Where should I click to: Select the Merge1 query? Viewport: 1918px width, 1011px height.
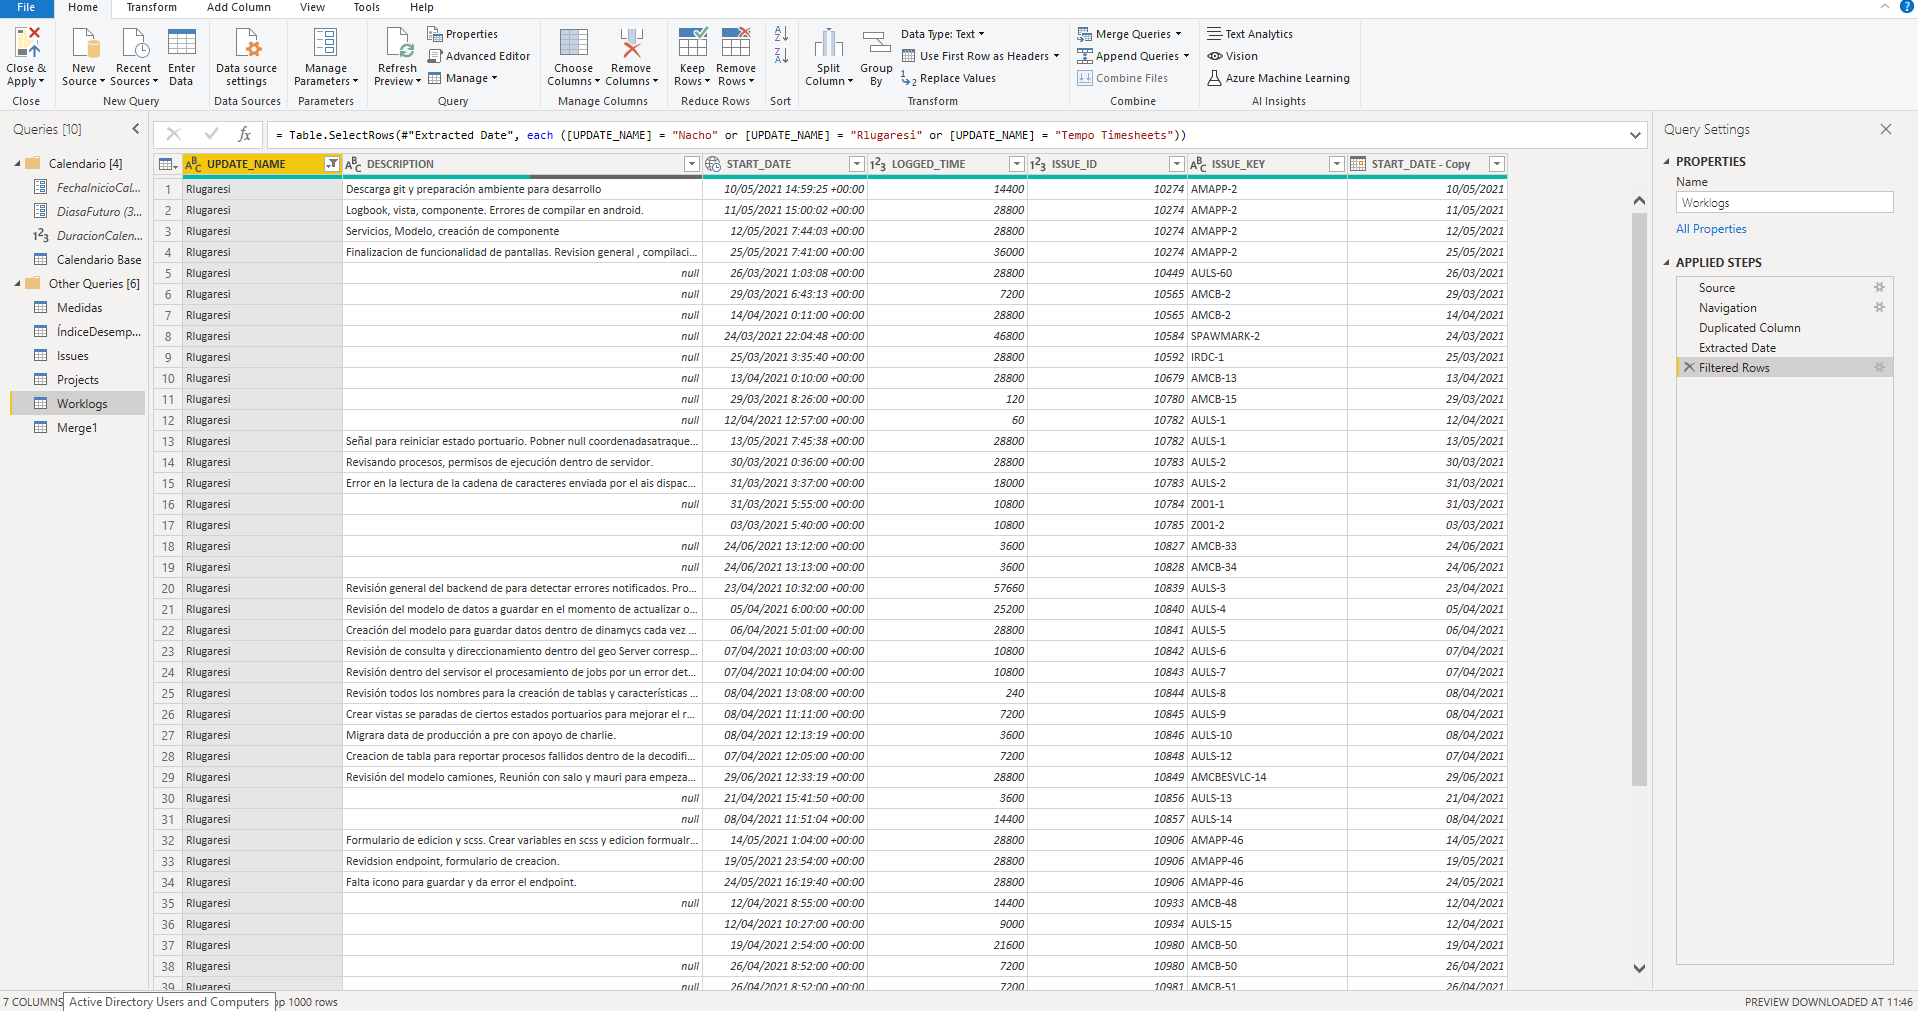pos(77,427)
